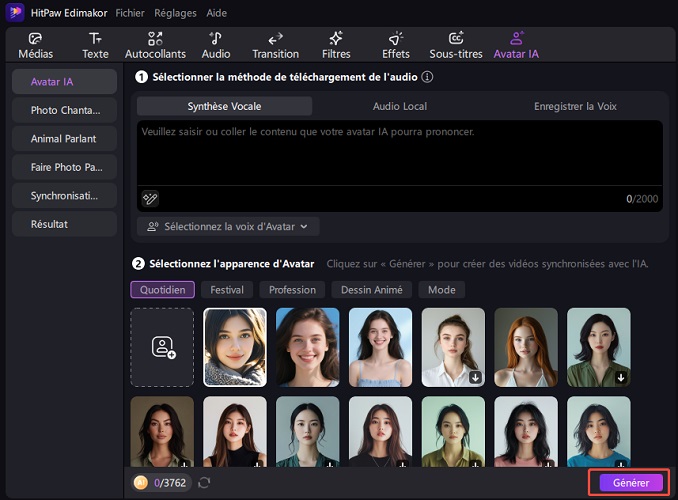Select the avatar in the black sleeveless top
The height and width of the screenshot is (500, 678).
235,432
